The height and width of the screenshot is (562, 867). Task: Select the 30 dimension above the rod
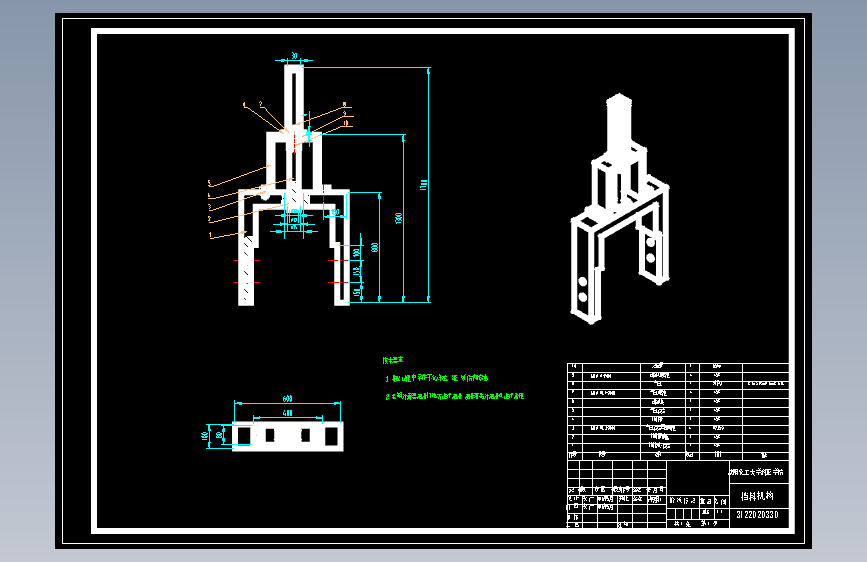294,56
